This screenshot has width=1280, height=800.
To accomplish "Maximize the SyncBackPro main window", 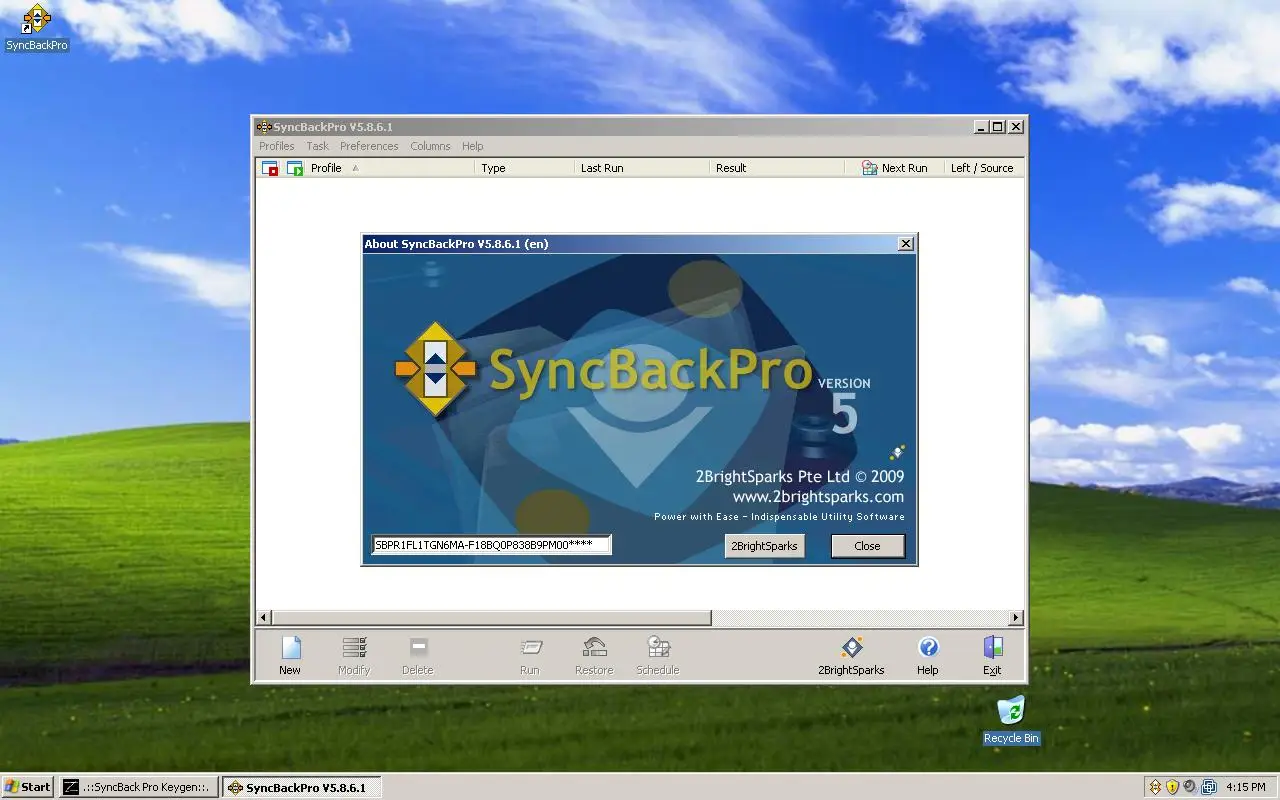I will pos(998,127).
